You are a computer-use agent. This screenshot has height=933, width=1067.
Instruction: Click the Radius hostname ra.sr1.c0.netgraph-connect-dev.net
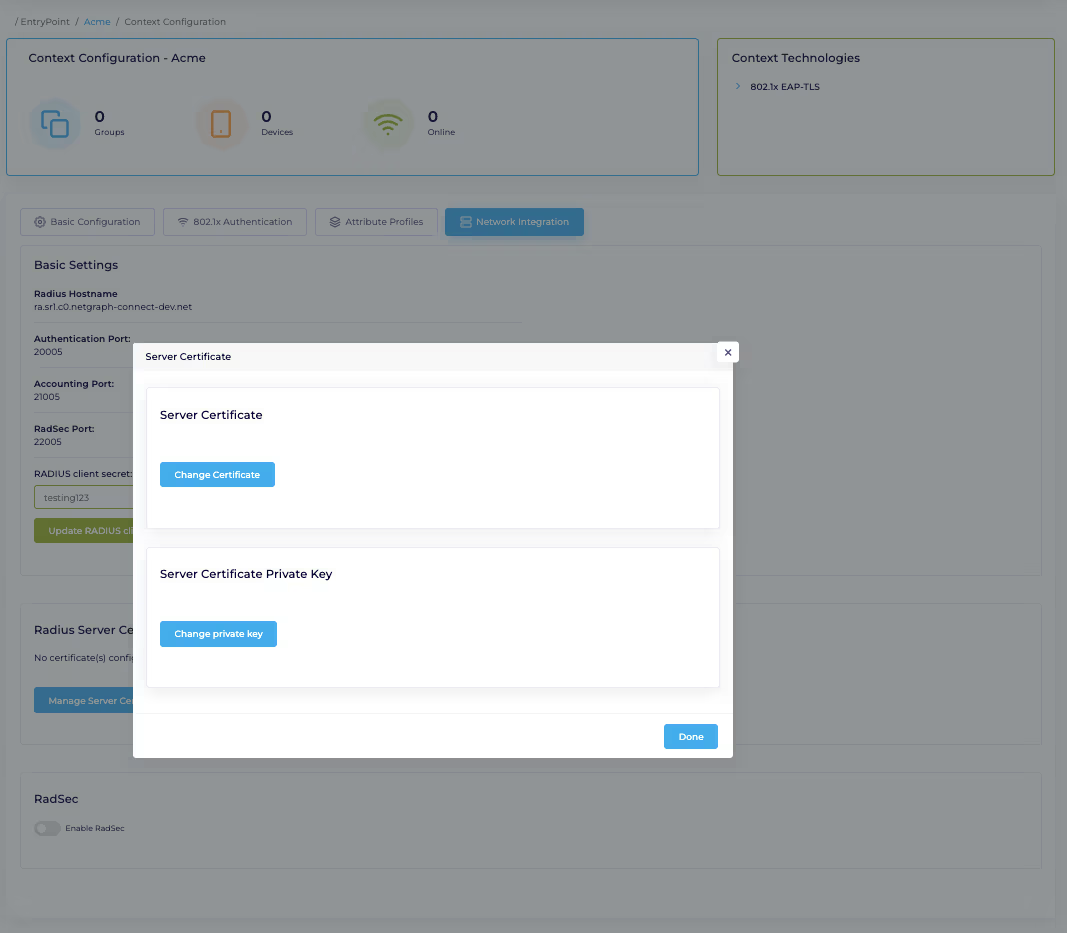[113, 307]
